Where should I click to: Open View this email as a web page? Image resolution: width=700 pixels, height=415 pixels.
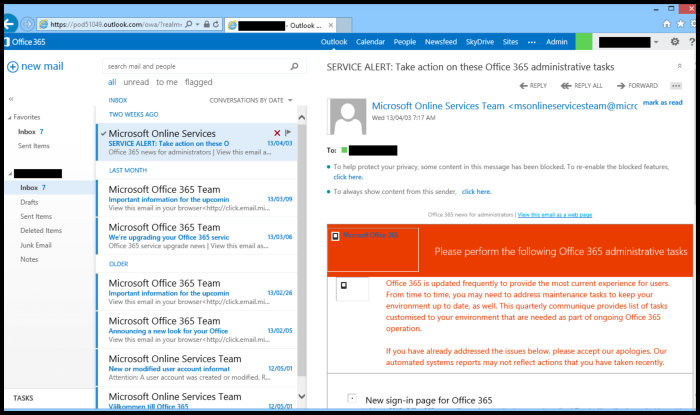click(x=554, y=215)
